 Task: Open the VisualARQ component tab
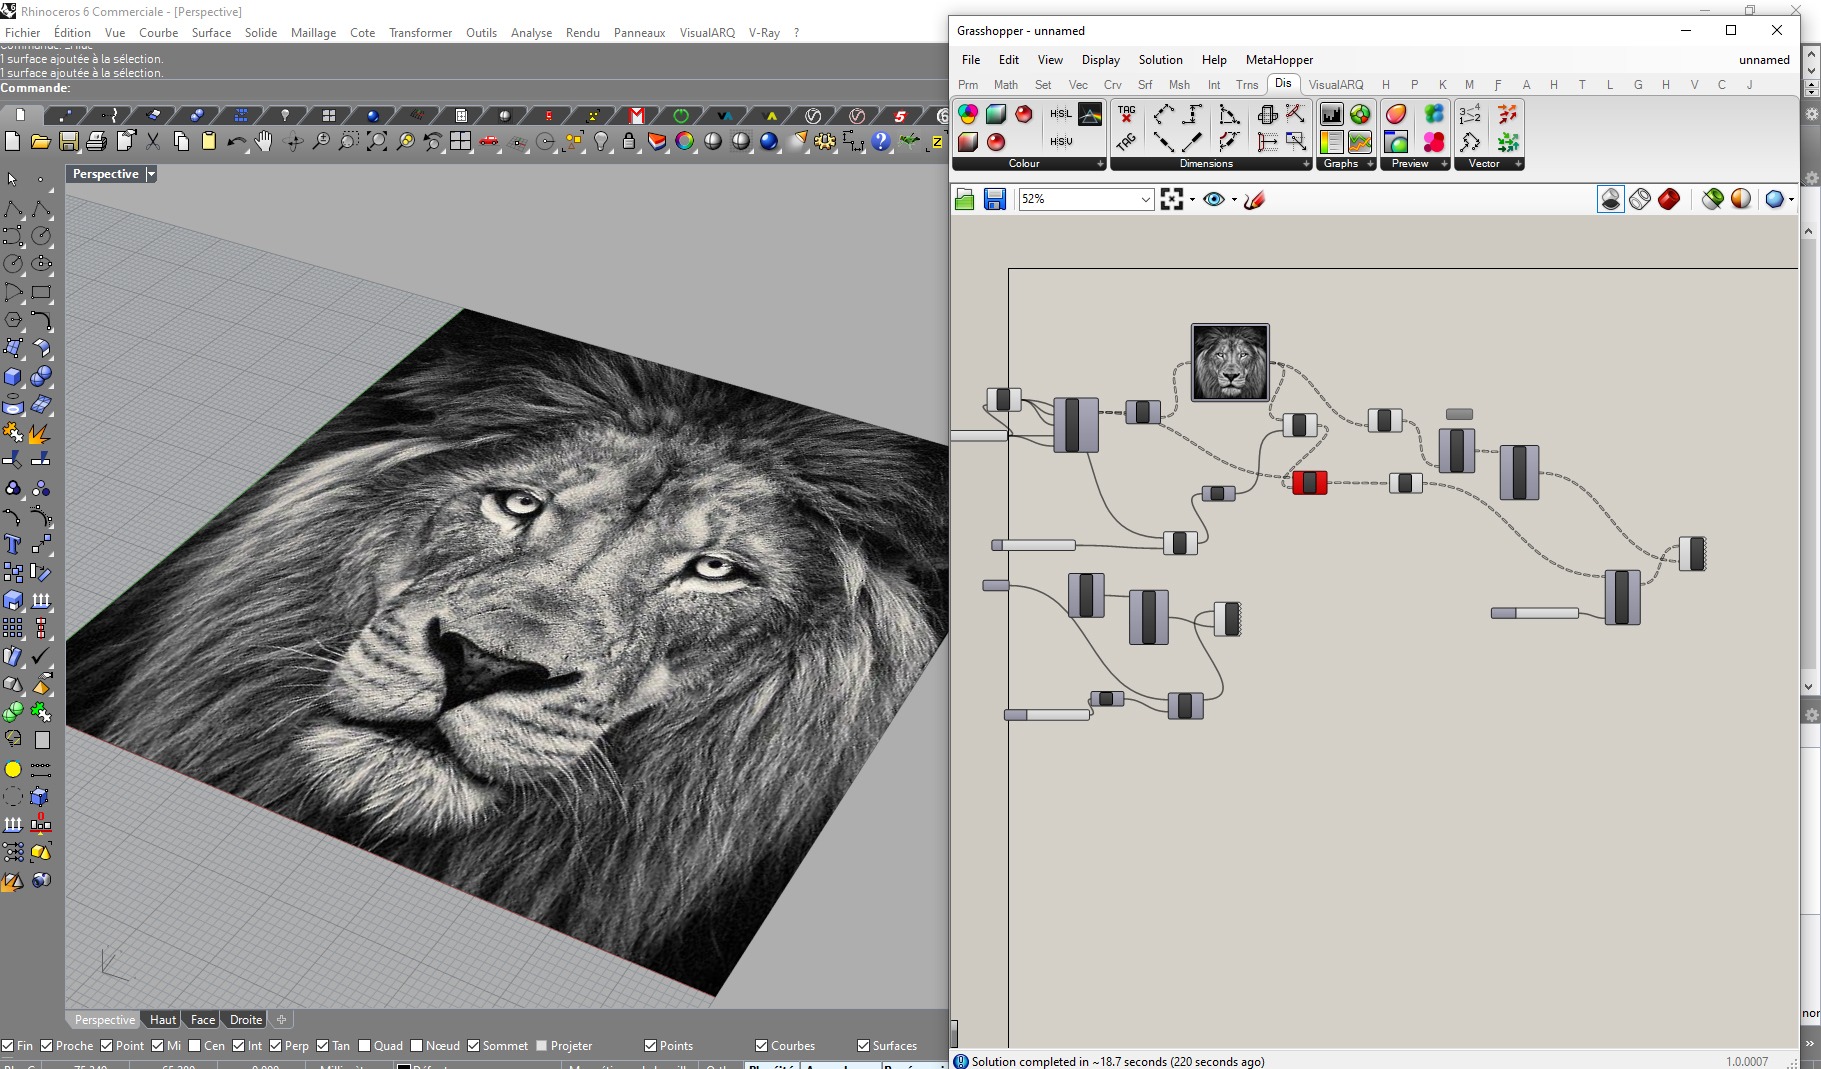click(x=1335, y=85)
